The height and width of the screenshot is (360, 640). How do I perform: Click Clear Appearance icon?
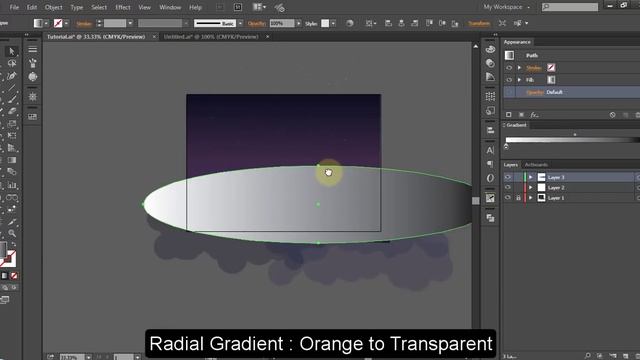click(612, 115)
